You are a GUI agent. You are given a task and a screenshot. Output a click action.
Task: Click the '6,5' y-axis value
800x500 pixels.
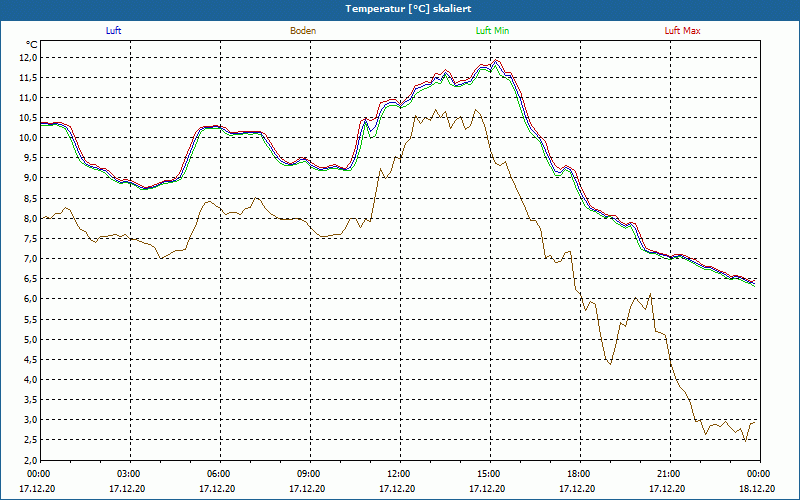pos(31,279)
